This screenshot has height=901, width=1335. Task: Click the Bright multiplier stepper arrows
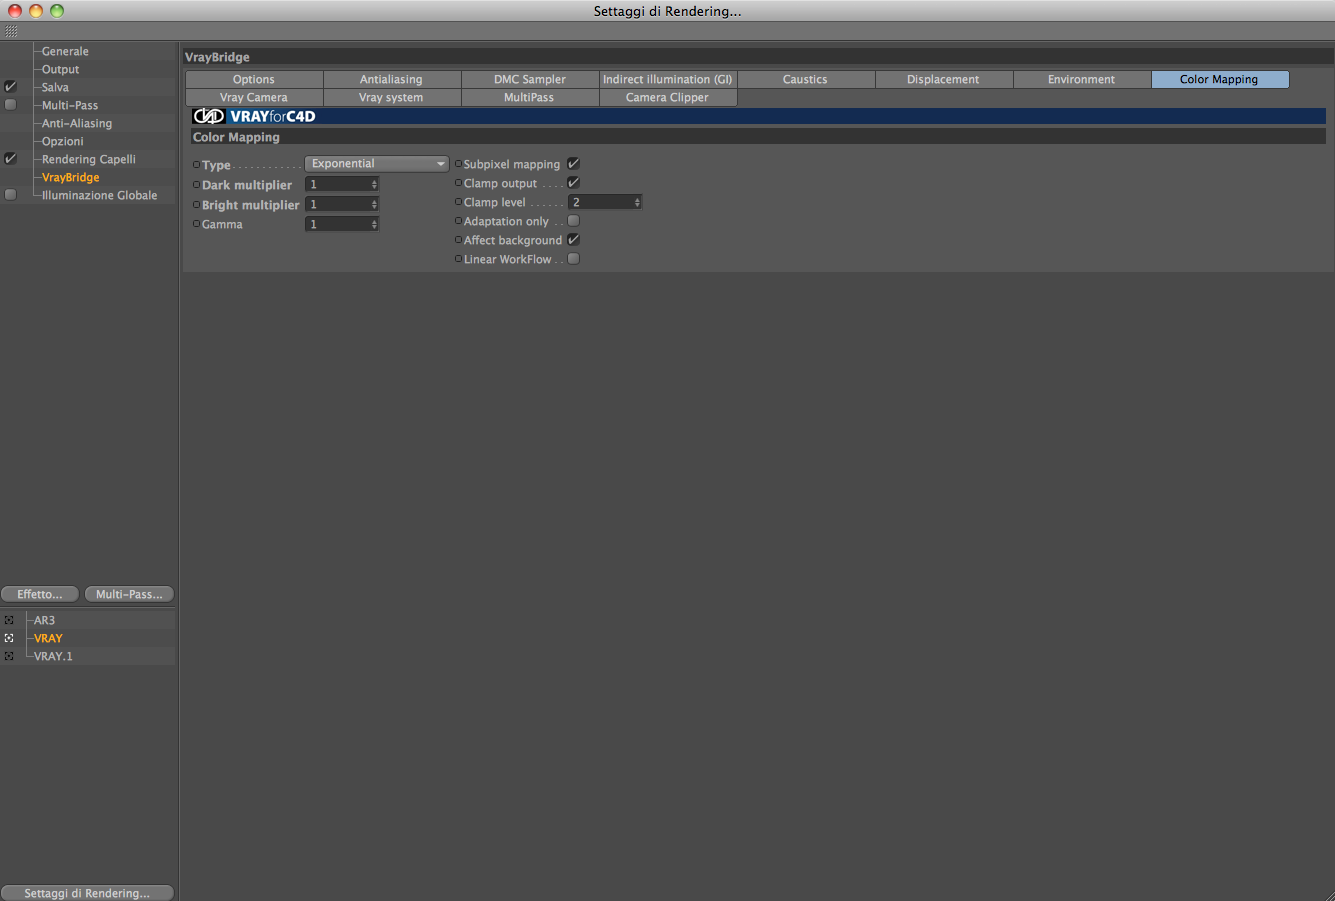click(374, 204)
